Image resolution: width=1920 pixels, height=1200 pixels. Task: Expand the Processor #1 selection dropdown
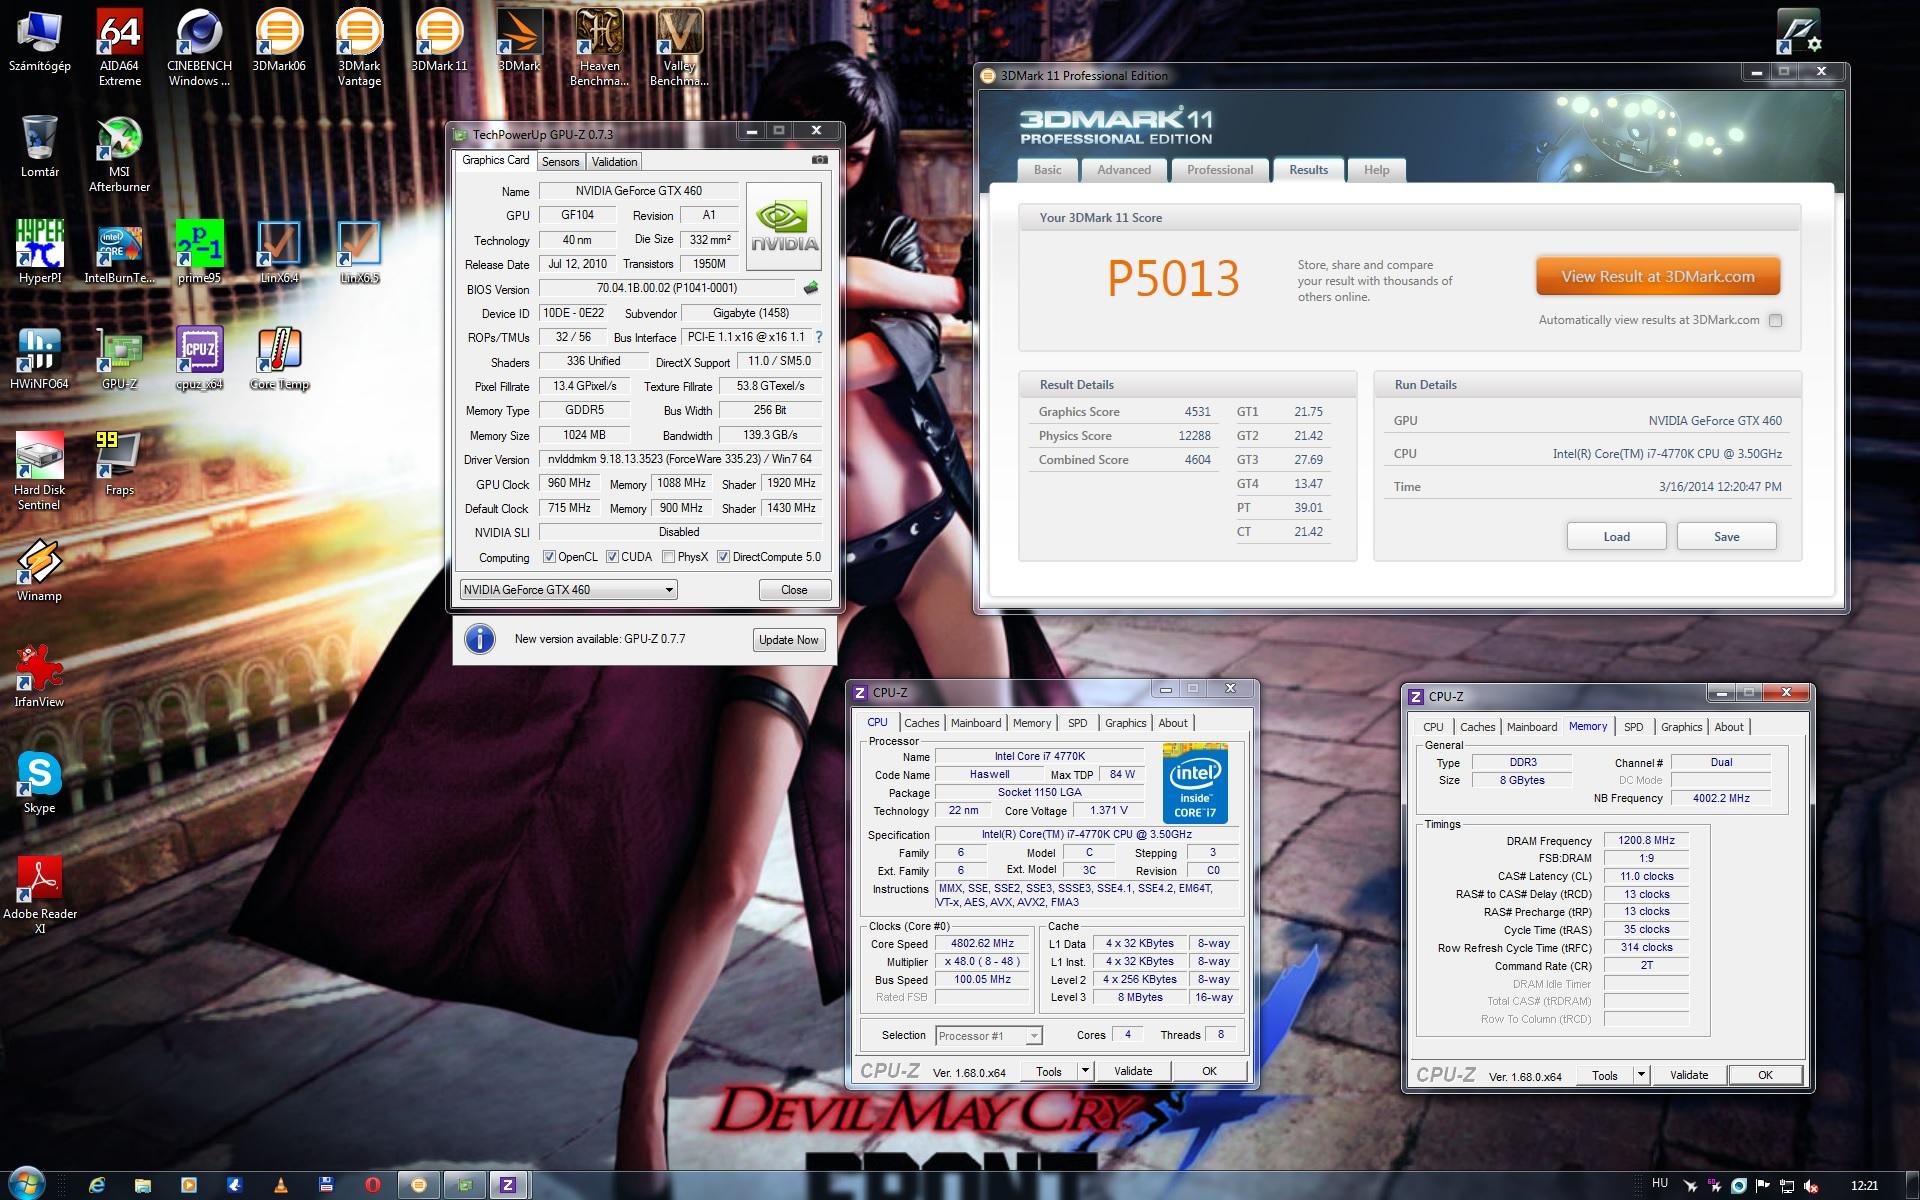pyautogui.click(x=989, y=1036)
